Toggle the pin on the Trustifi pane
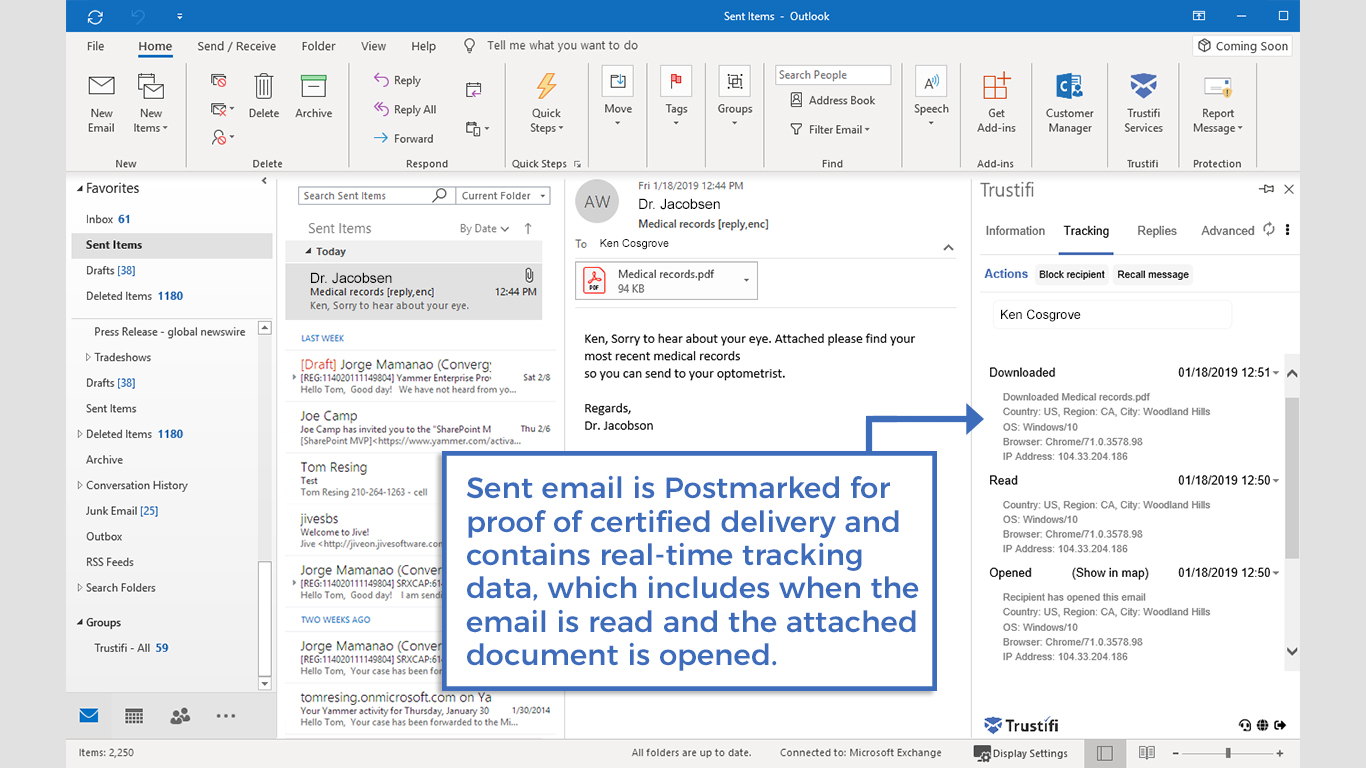The image size is (1366, 768). click(x=1266, y=189)
